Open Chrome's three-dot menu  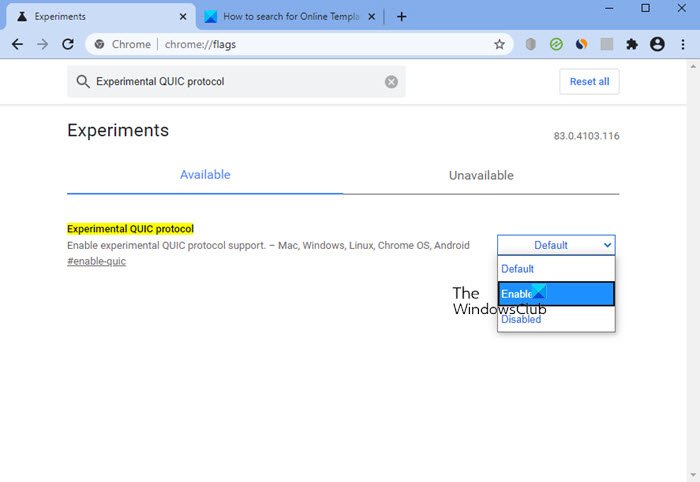click(683, 44)
